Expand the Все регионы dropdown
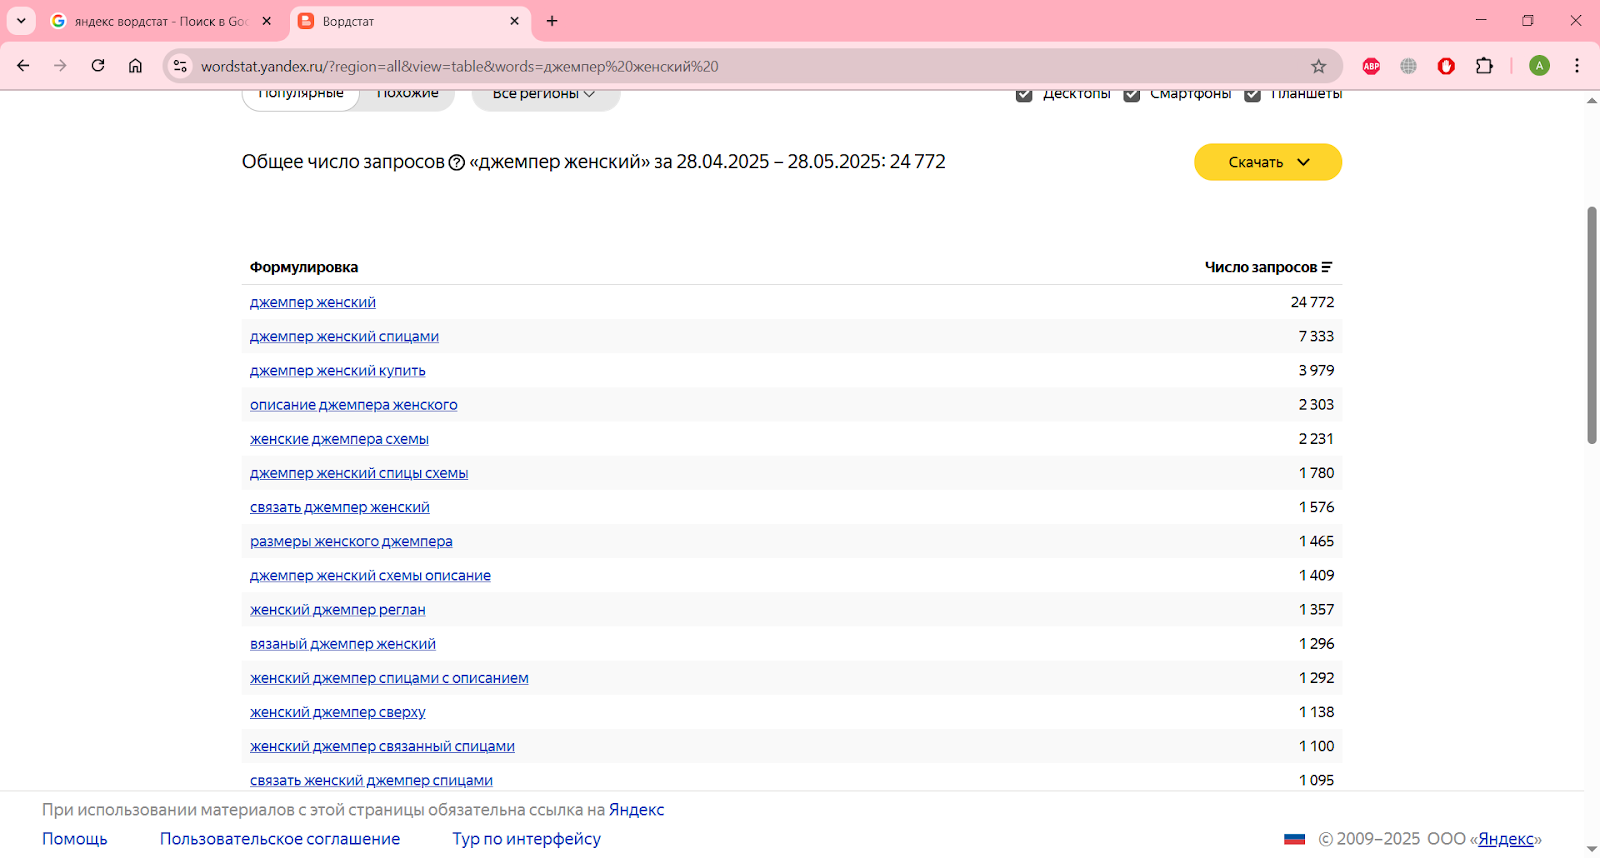Image resolution: width=1600 pixels, height=858 pixels. pos(545,95)
